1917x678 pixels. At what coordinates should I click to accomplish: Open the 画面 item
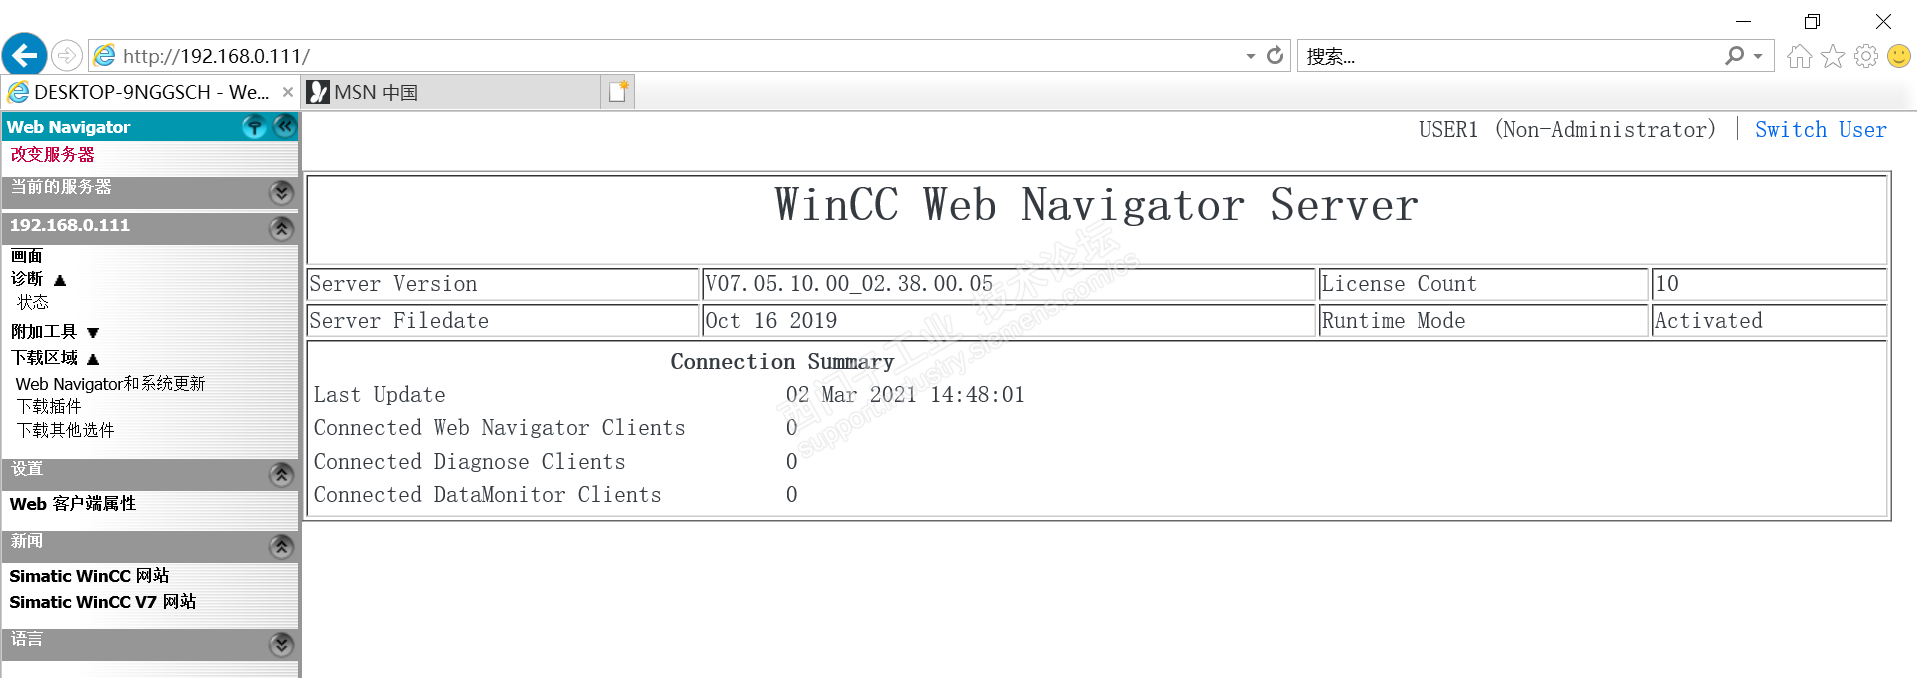click(27, 256)
